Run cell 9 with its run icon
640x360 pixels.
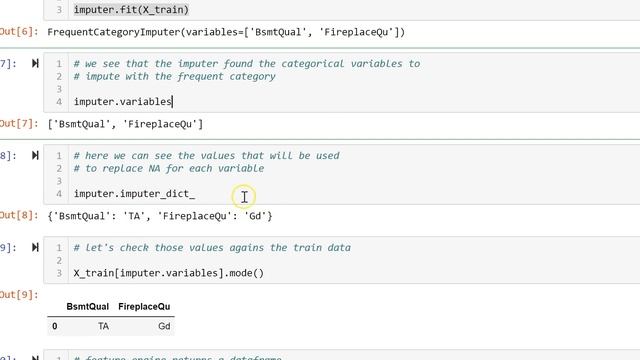click(35, 247)
